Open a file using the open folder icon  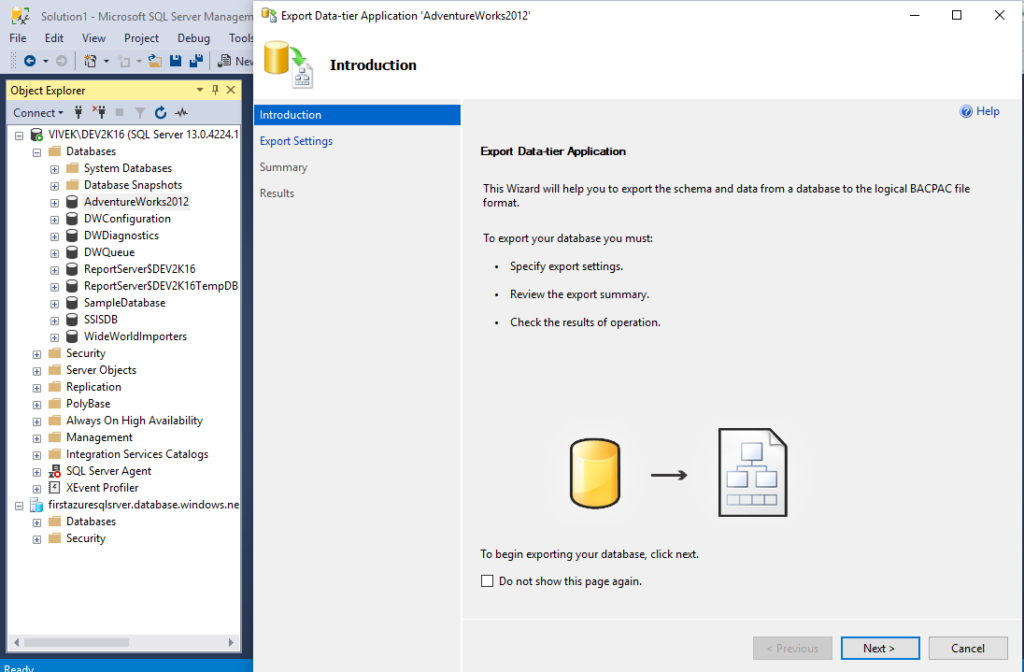click(153, 60)
